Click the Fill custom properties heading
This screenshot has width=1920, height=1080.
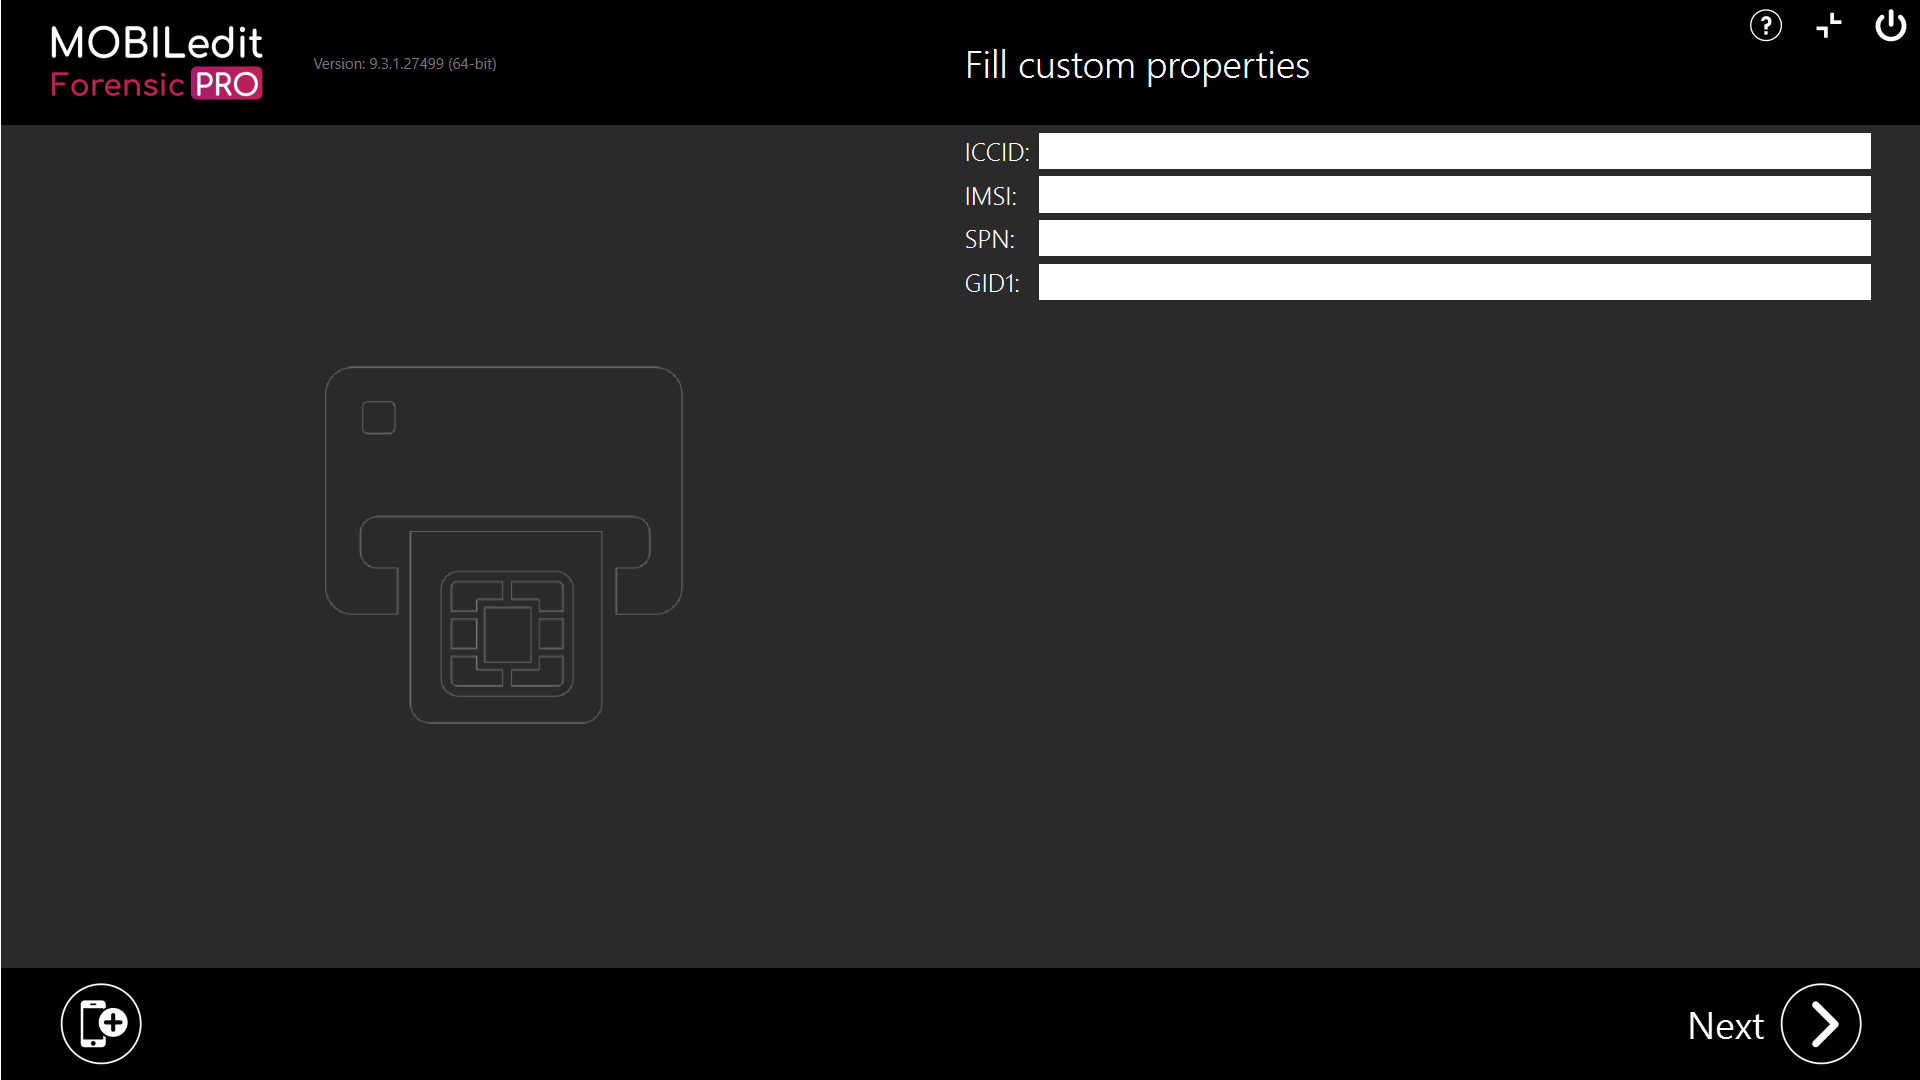tap(1137, 66)
